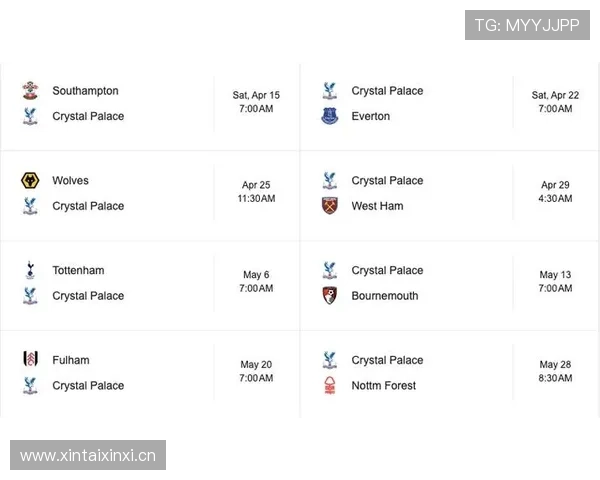The image size is (600, 480).
Task: Select the West Ham team name
Action: (378, 207)
